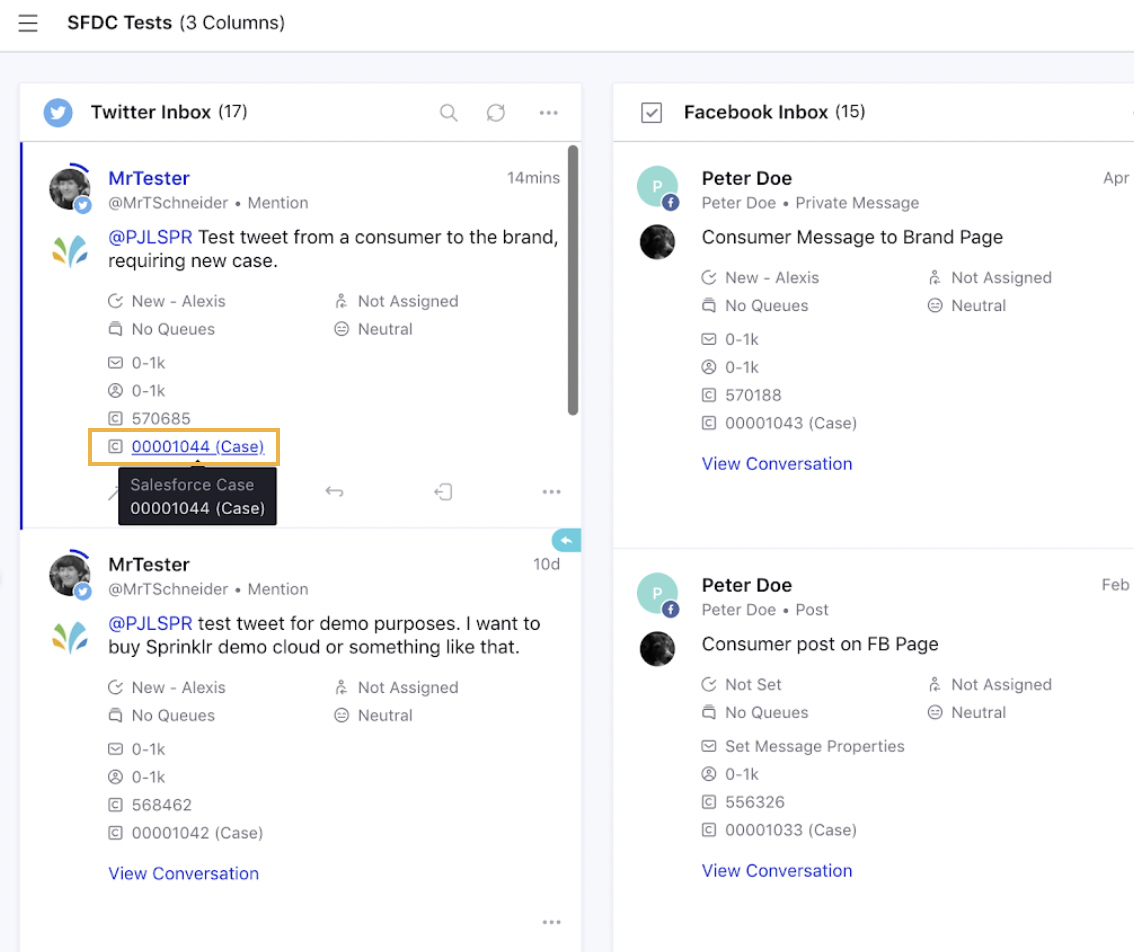Click New - Alexis status on the 10d tweet
This screenshot has width=1134, height=952.
178,687
